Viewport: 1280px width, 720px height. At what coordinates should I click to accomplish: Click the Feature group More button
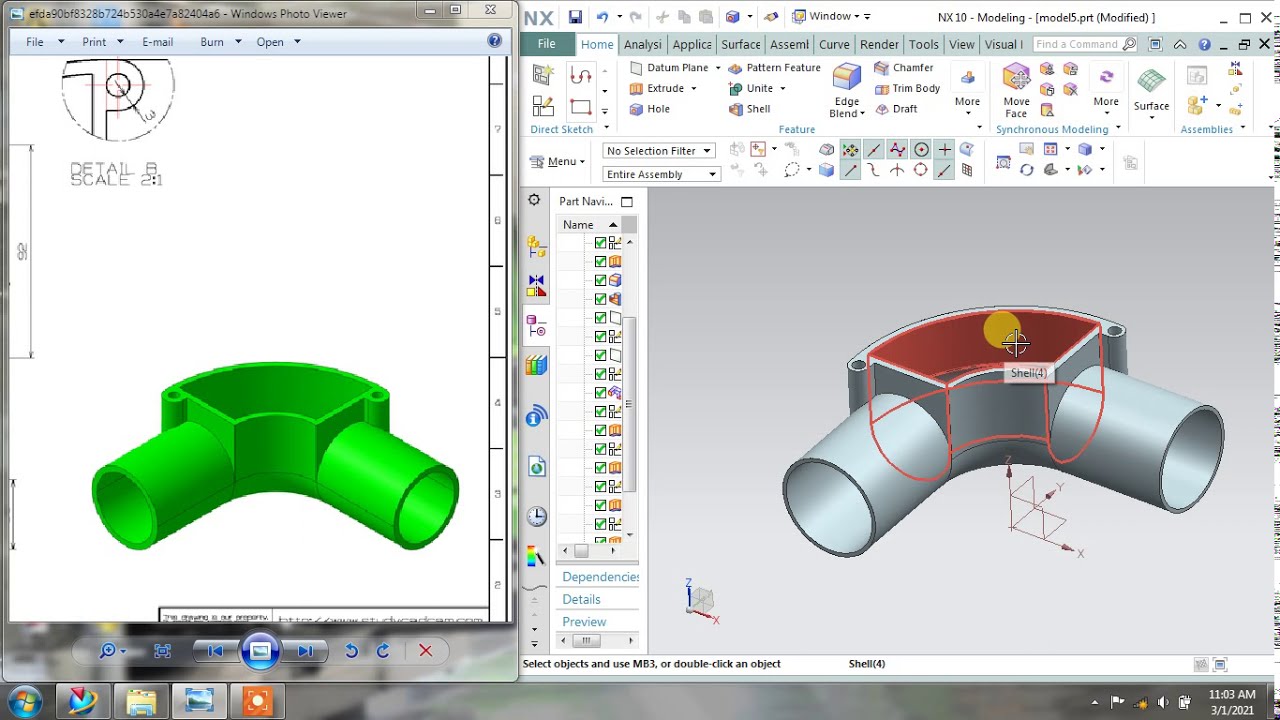[x=967, y=88]
